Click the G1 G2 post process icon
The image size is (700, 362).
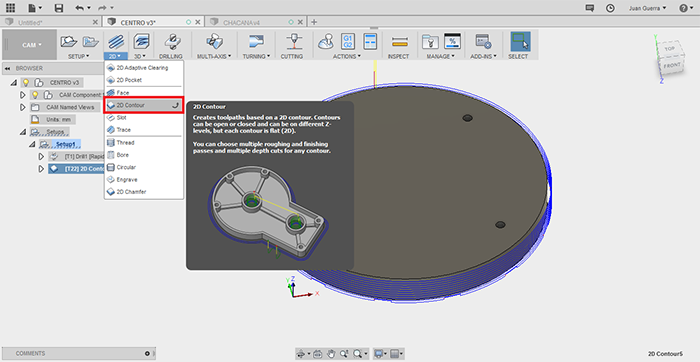[x=348, y=42]
